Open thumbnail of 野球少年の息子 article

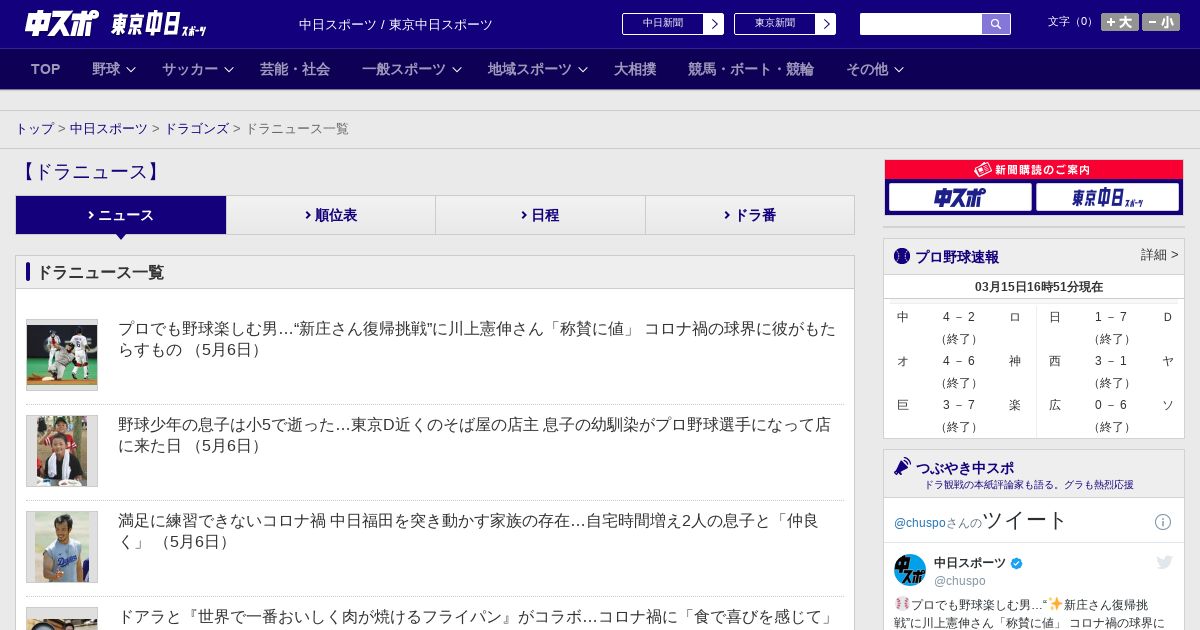click(x=62, y=451)
